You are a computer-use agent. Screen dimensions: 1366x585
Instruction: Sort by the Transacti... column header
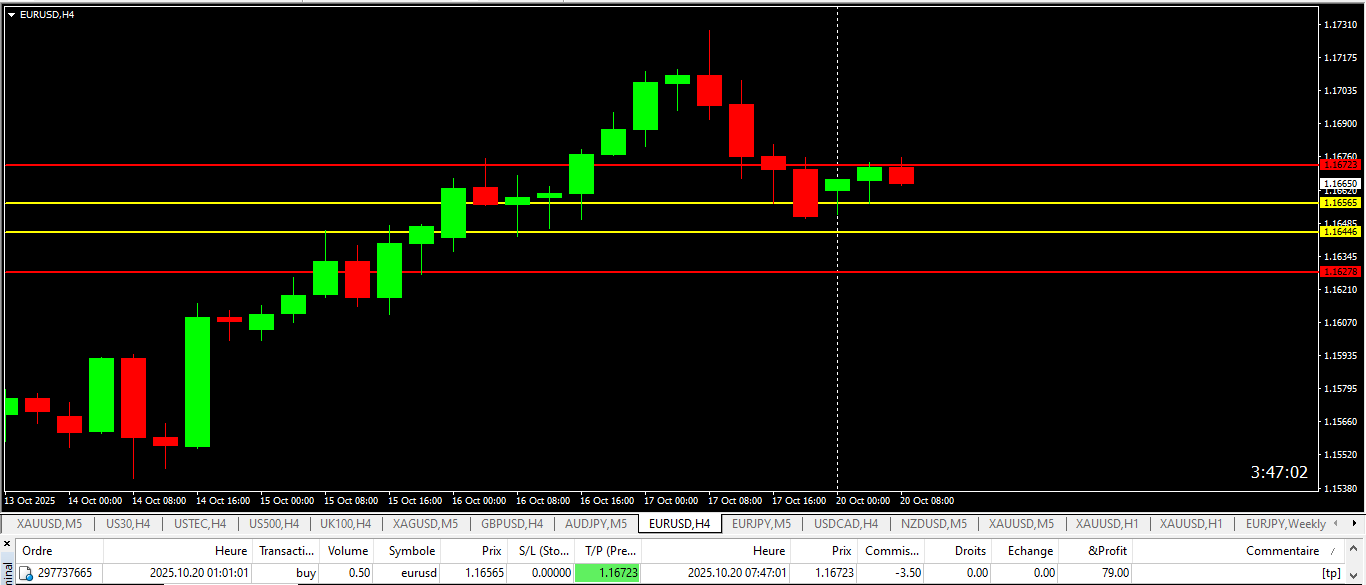click(x=287, y=551)
